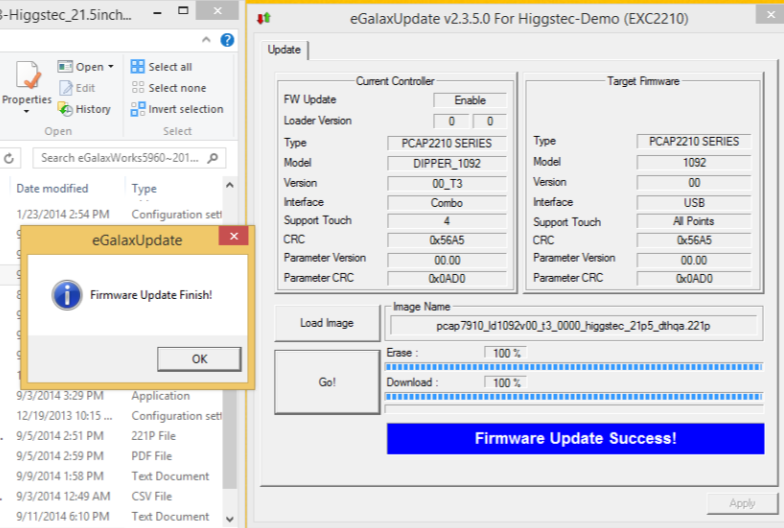
Task: Sort files by Date modified column header
Action: 52,188
